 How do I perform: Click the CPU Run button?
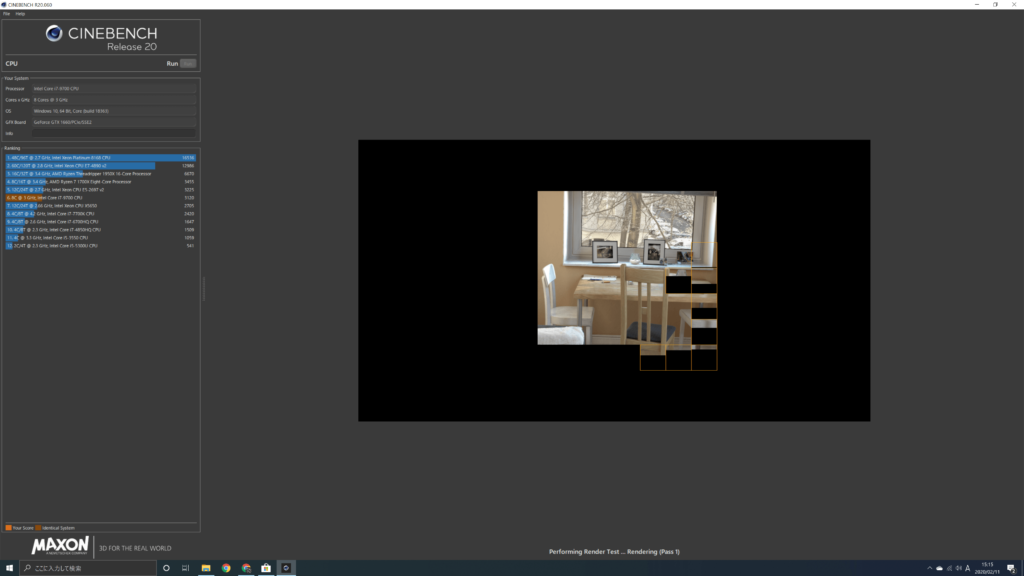tap(188, 63)
